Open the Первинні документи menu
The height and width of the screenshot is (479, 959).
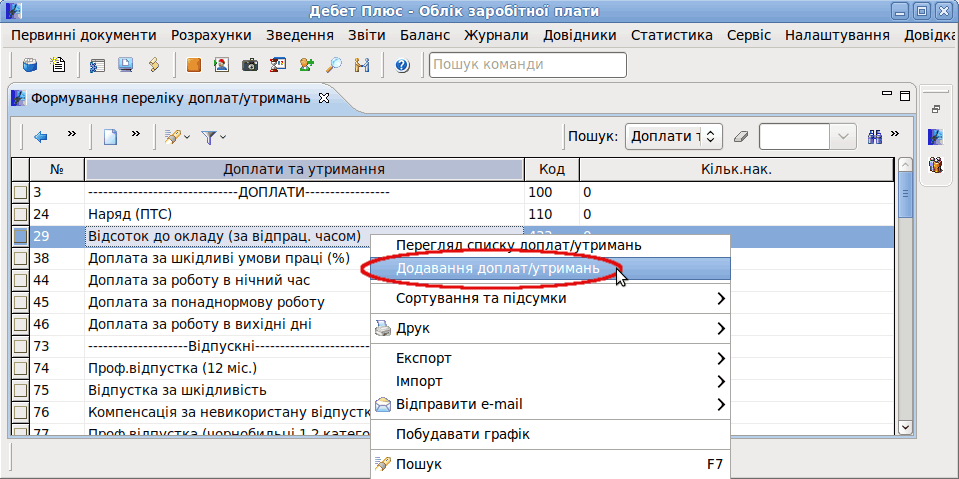click(x=84, y=35)
